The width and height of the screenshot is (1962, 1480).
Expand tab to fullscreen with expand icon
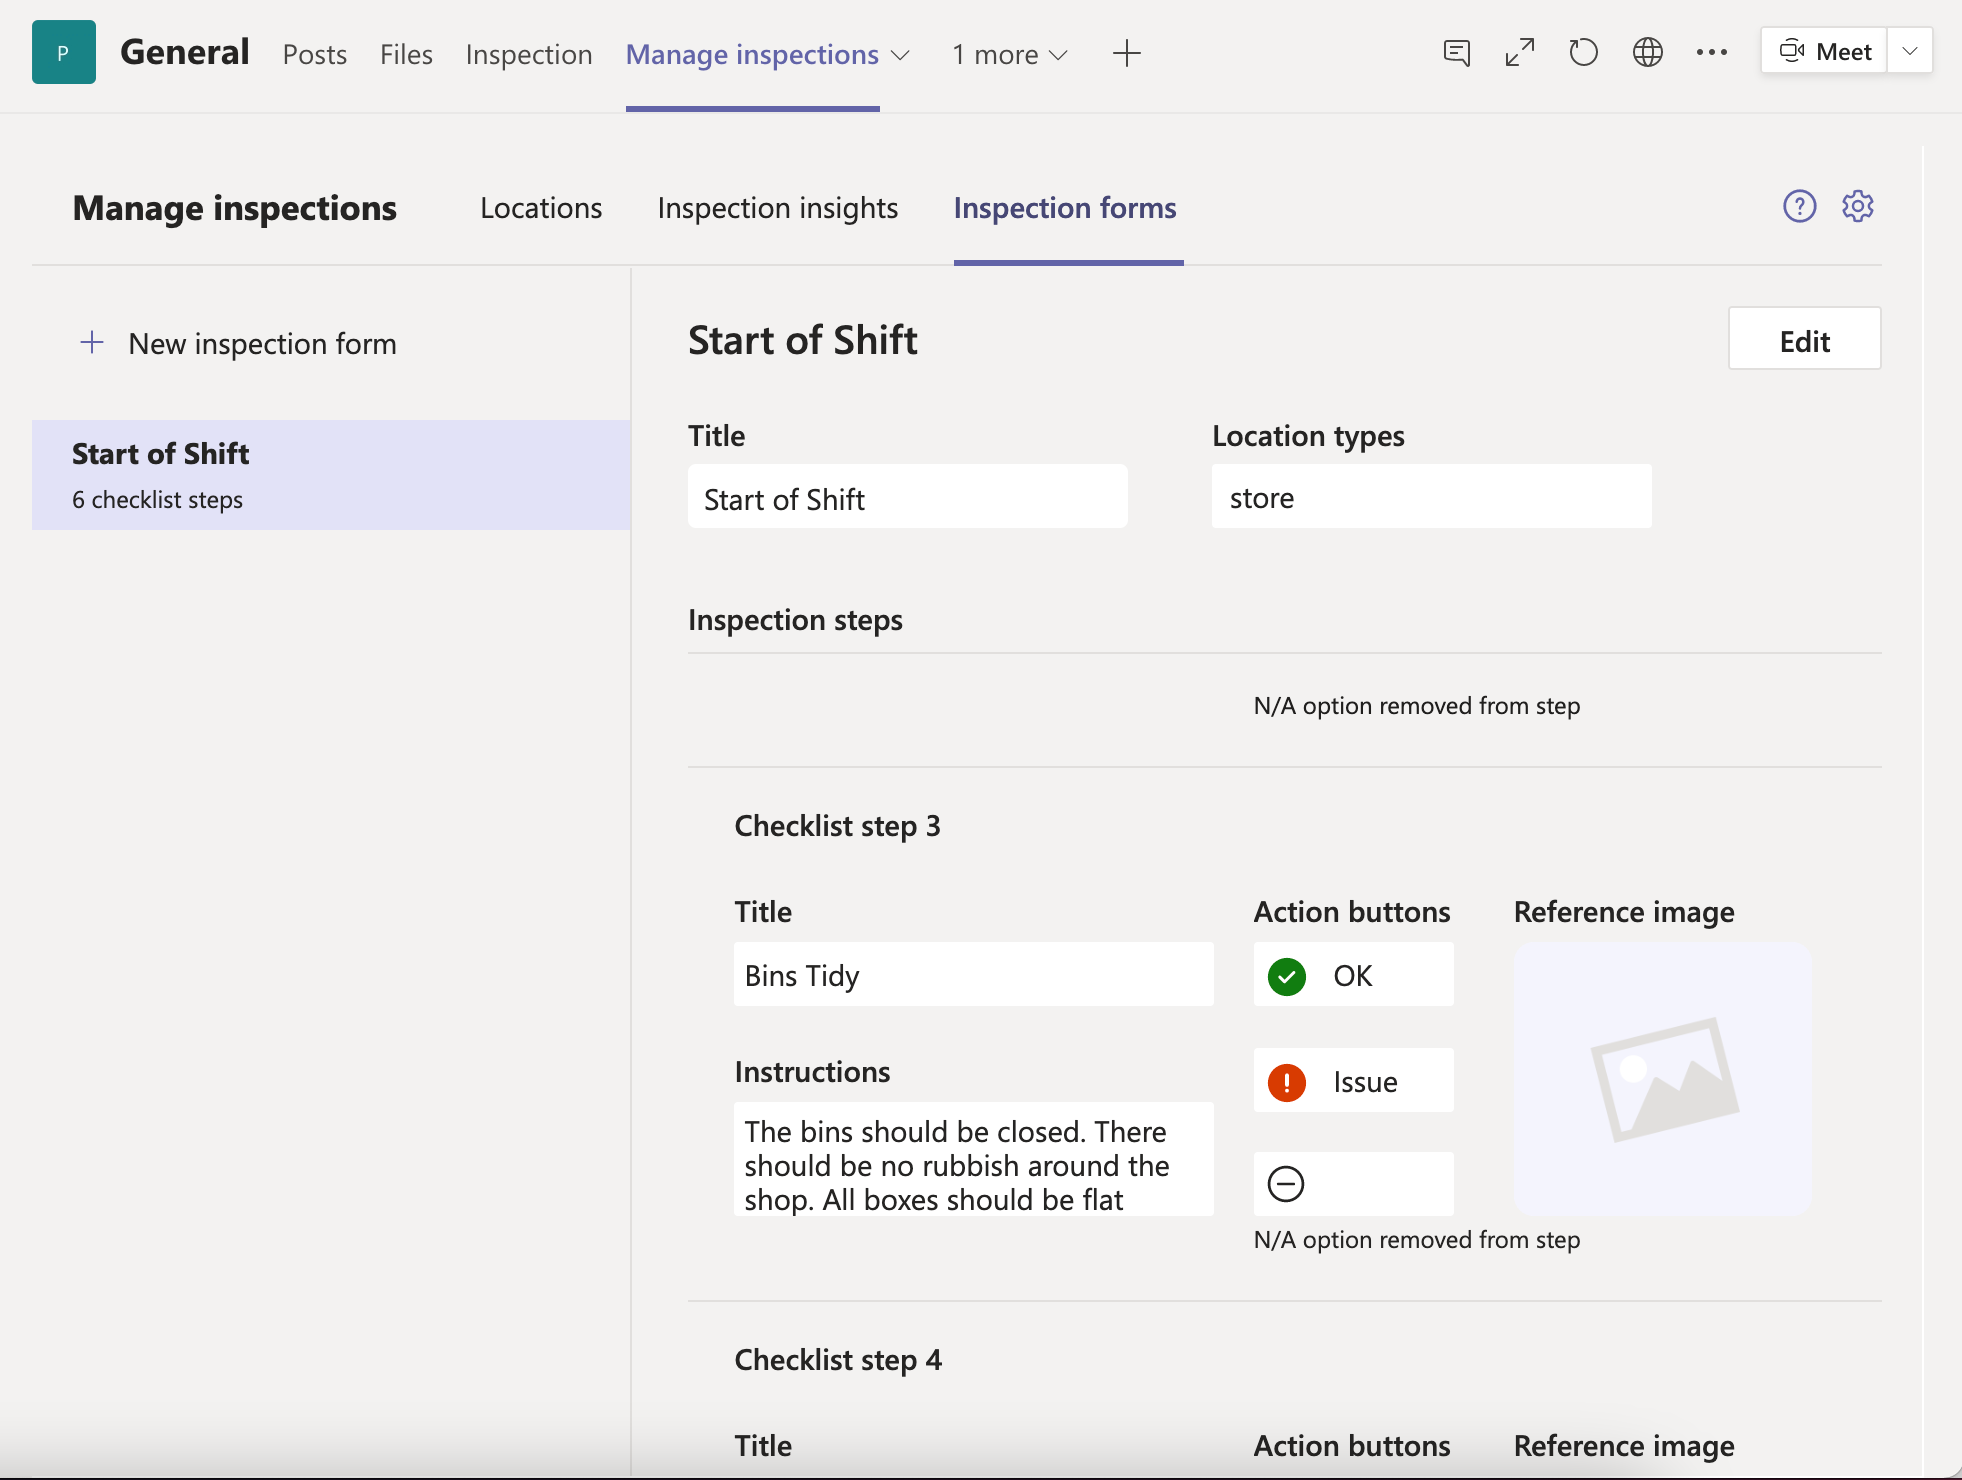pyautogui.click(x=1519, y=51)
